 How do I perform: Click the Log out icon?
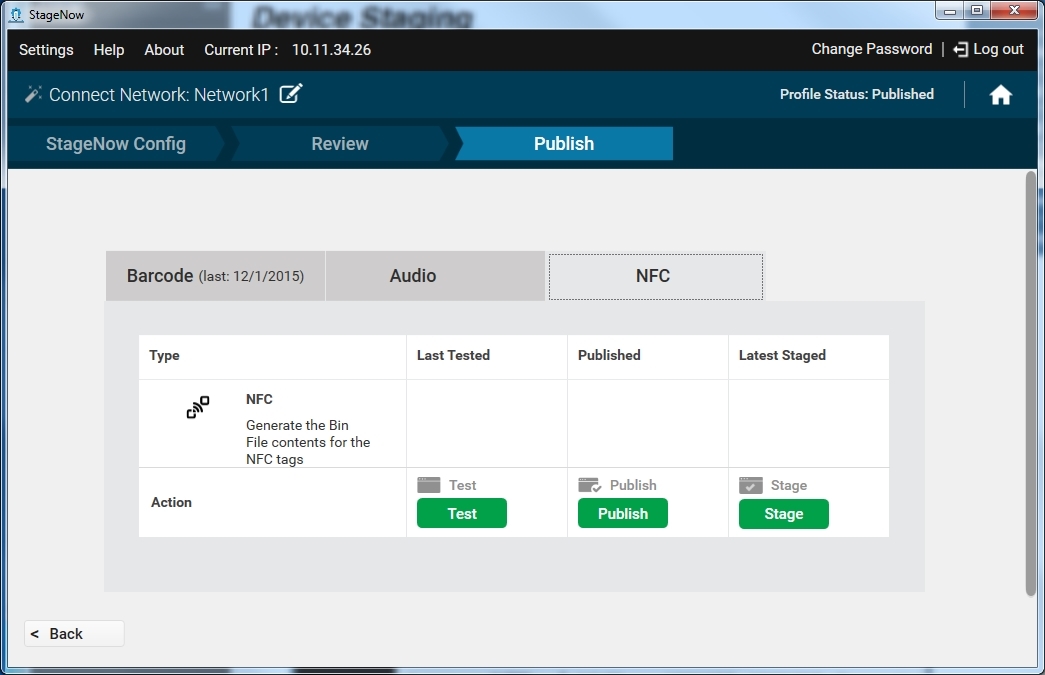[x=960, y=49]
